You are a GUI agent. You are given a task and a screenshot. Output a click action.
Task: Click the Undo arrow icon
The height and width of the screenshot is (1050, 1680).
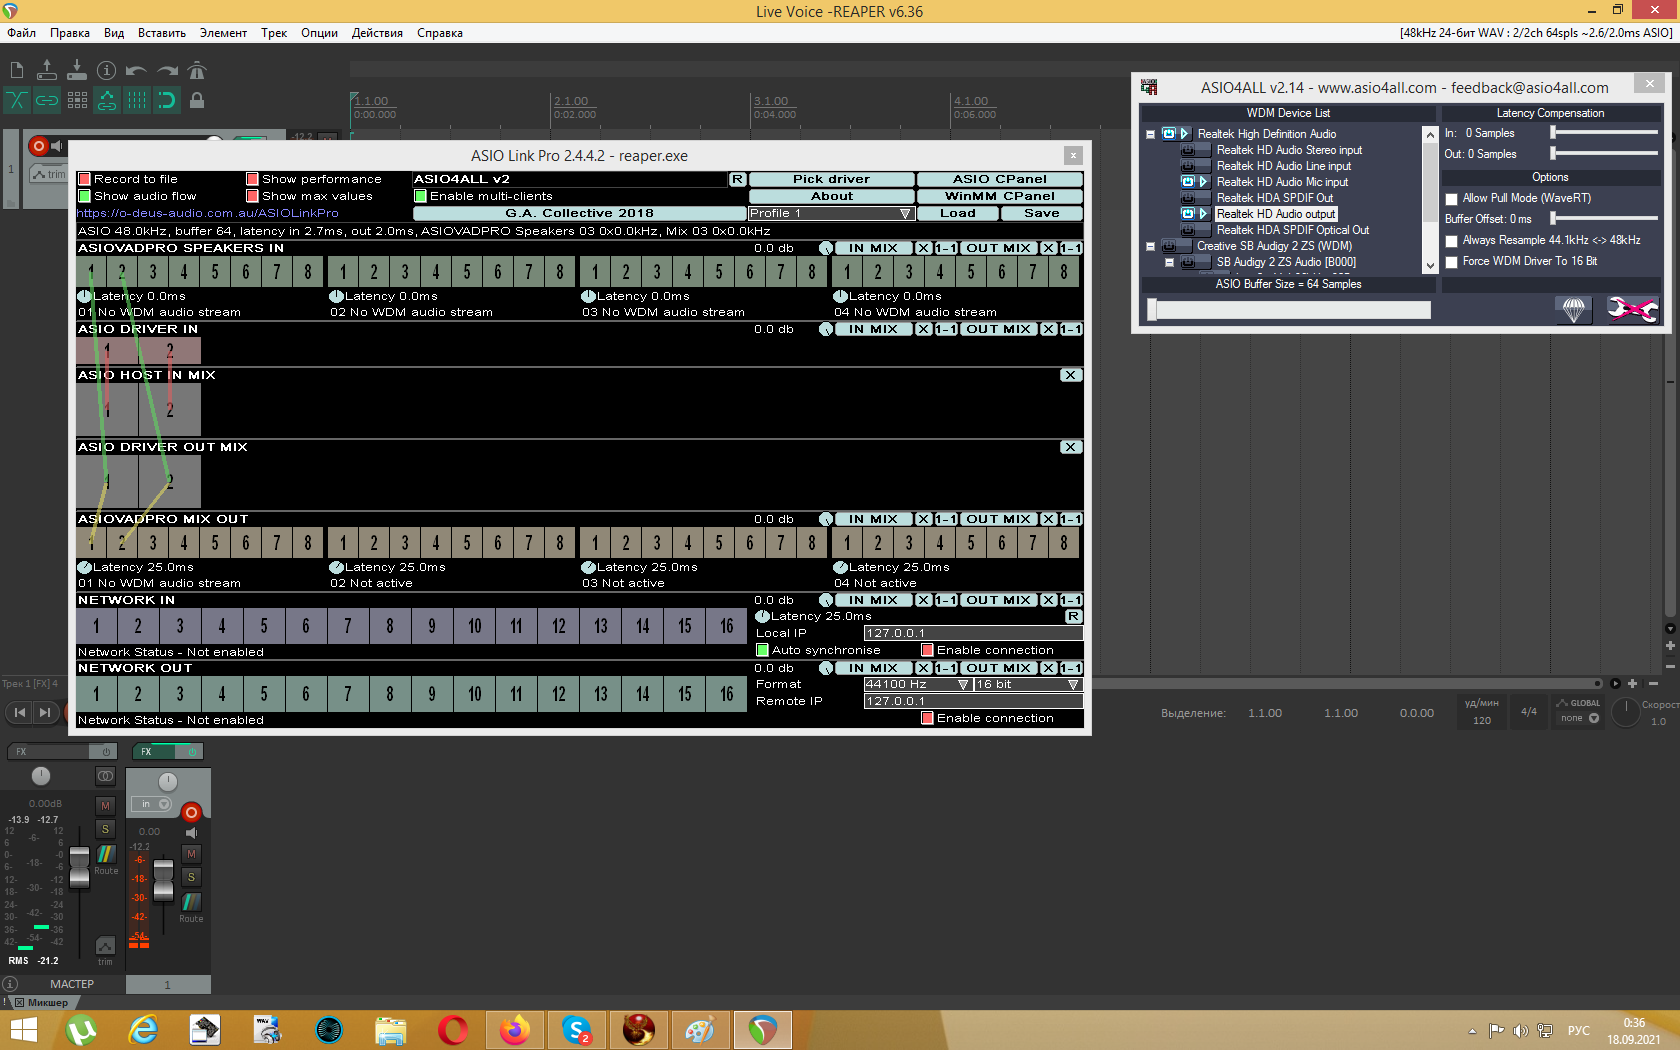point(137,70)
